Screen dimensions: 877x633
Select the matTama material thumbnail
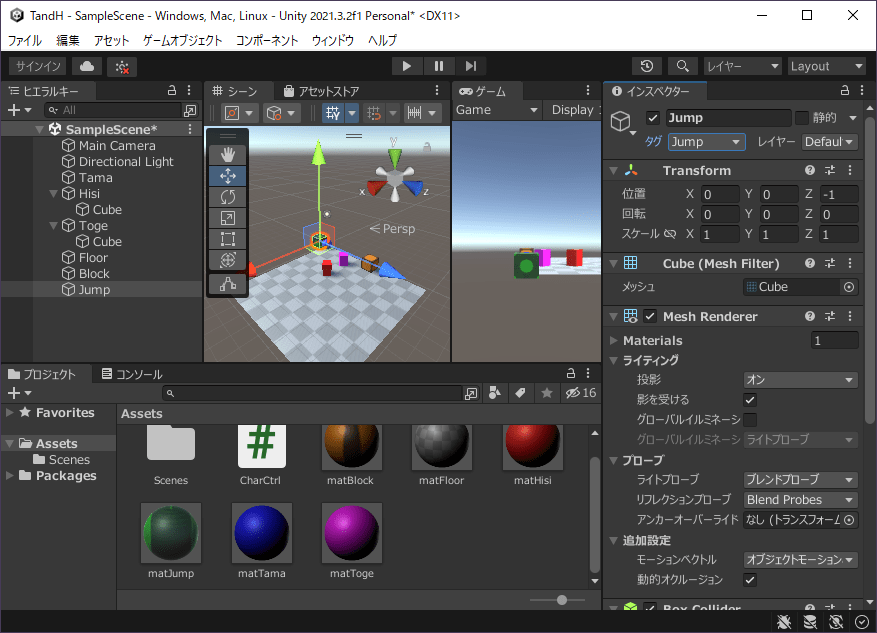[x=262, y=533]
